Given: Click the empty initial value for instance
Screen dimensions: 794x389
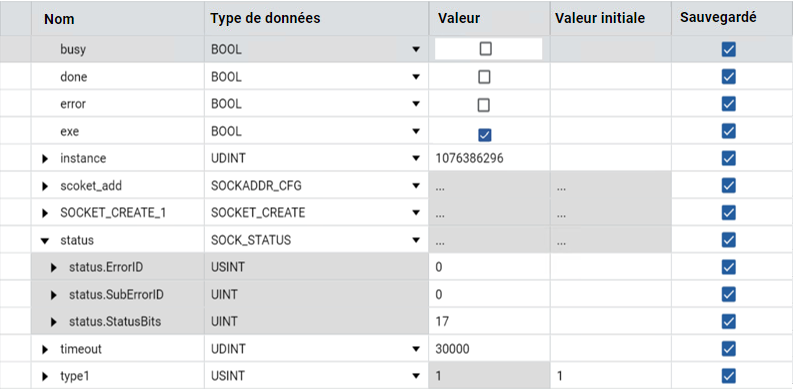Looking at the screenshot, I should tap(611, 159).
